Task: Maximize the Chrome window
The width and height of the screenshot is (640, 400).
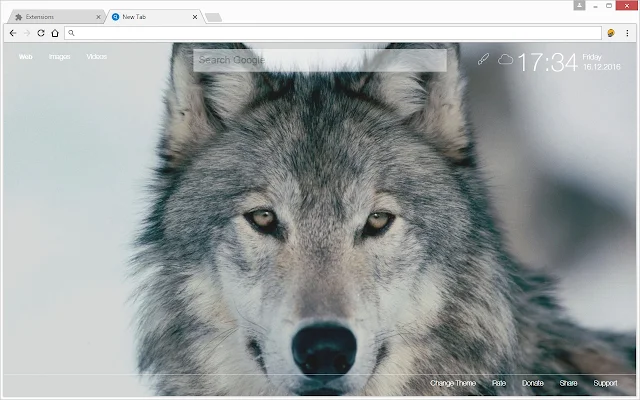Action: (609, 6)
